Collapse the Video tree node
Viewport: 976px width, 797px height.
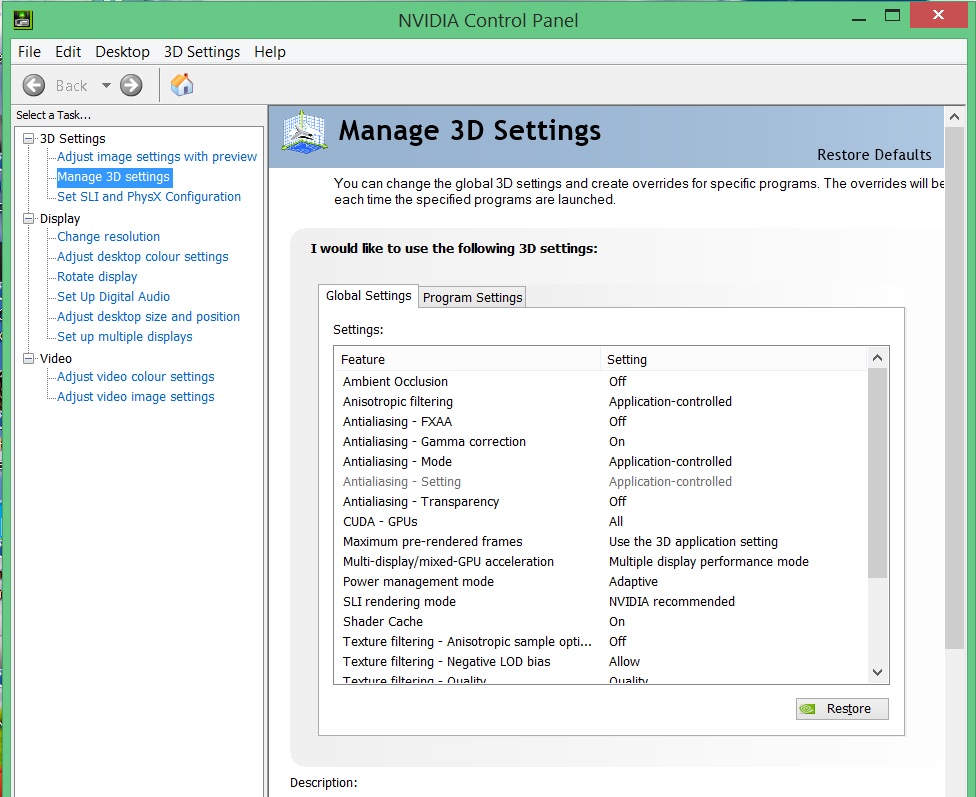pos(28,359)
